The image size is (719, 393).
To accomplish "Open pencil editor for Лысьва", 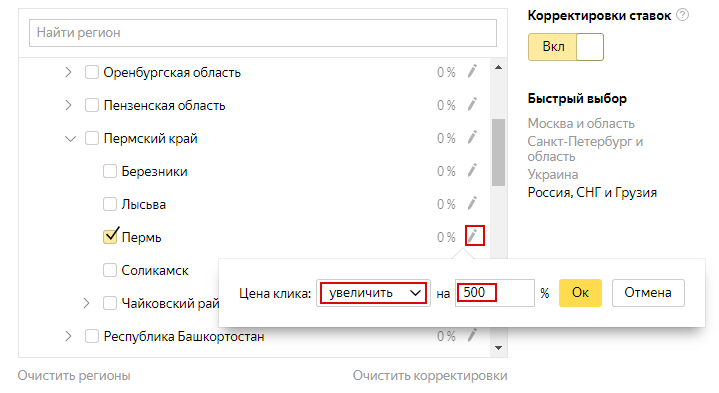I will click(x=472, y=204).
